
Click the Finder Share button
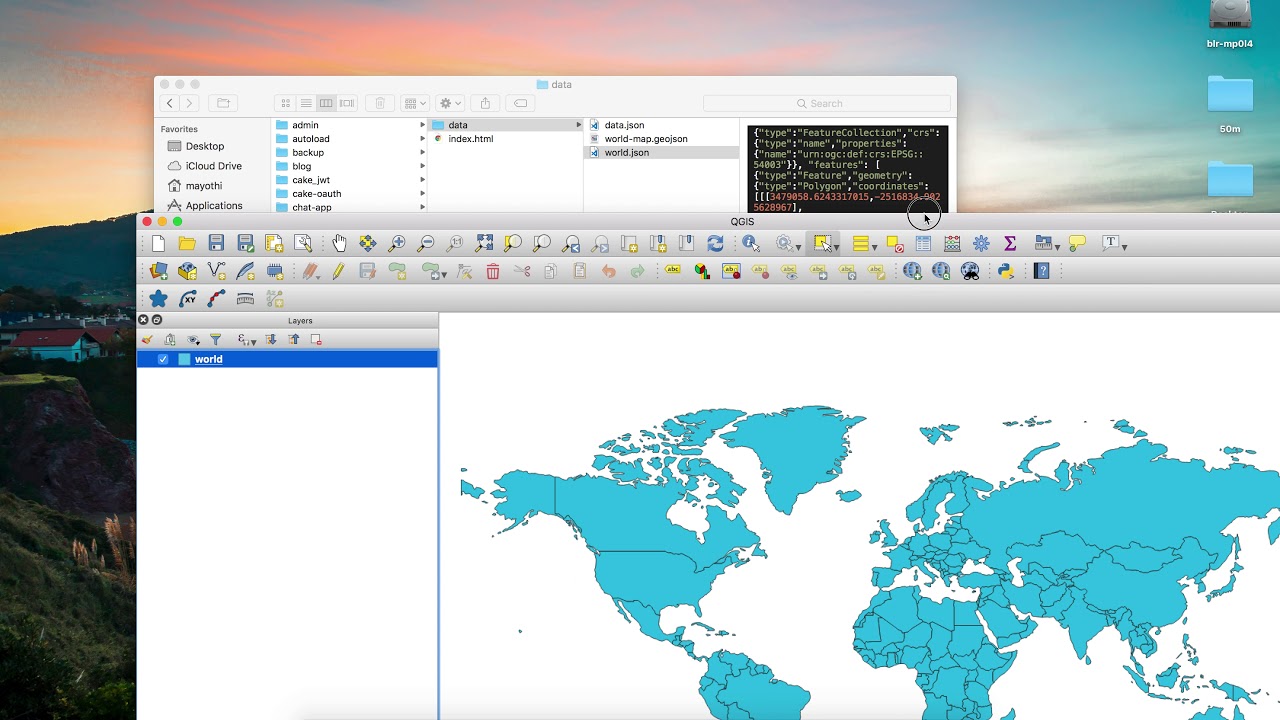point(485,103)
